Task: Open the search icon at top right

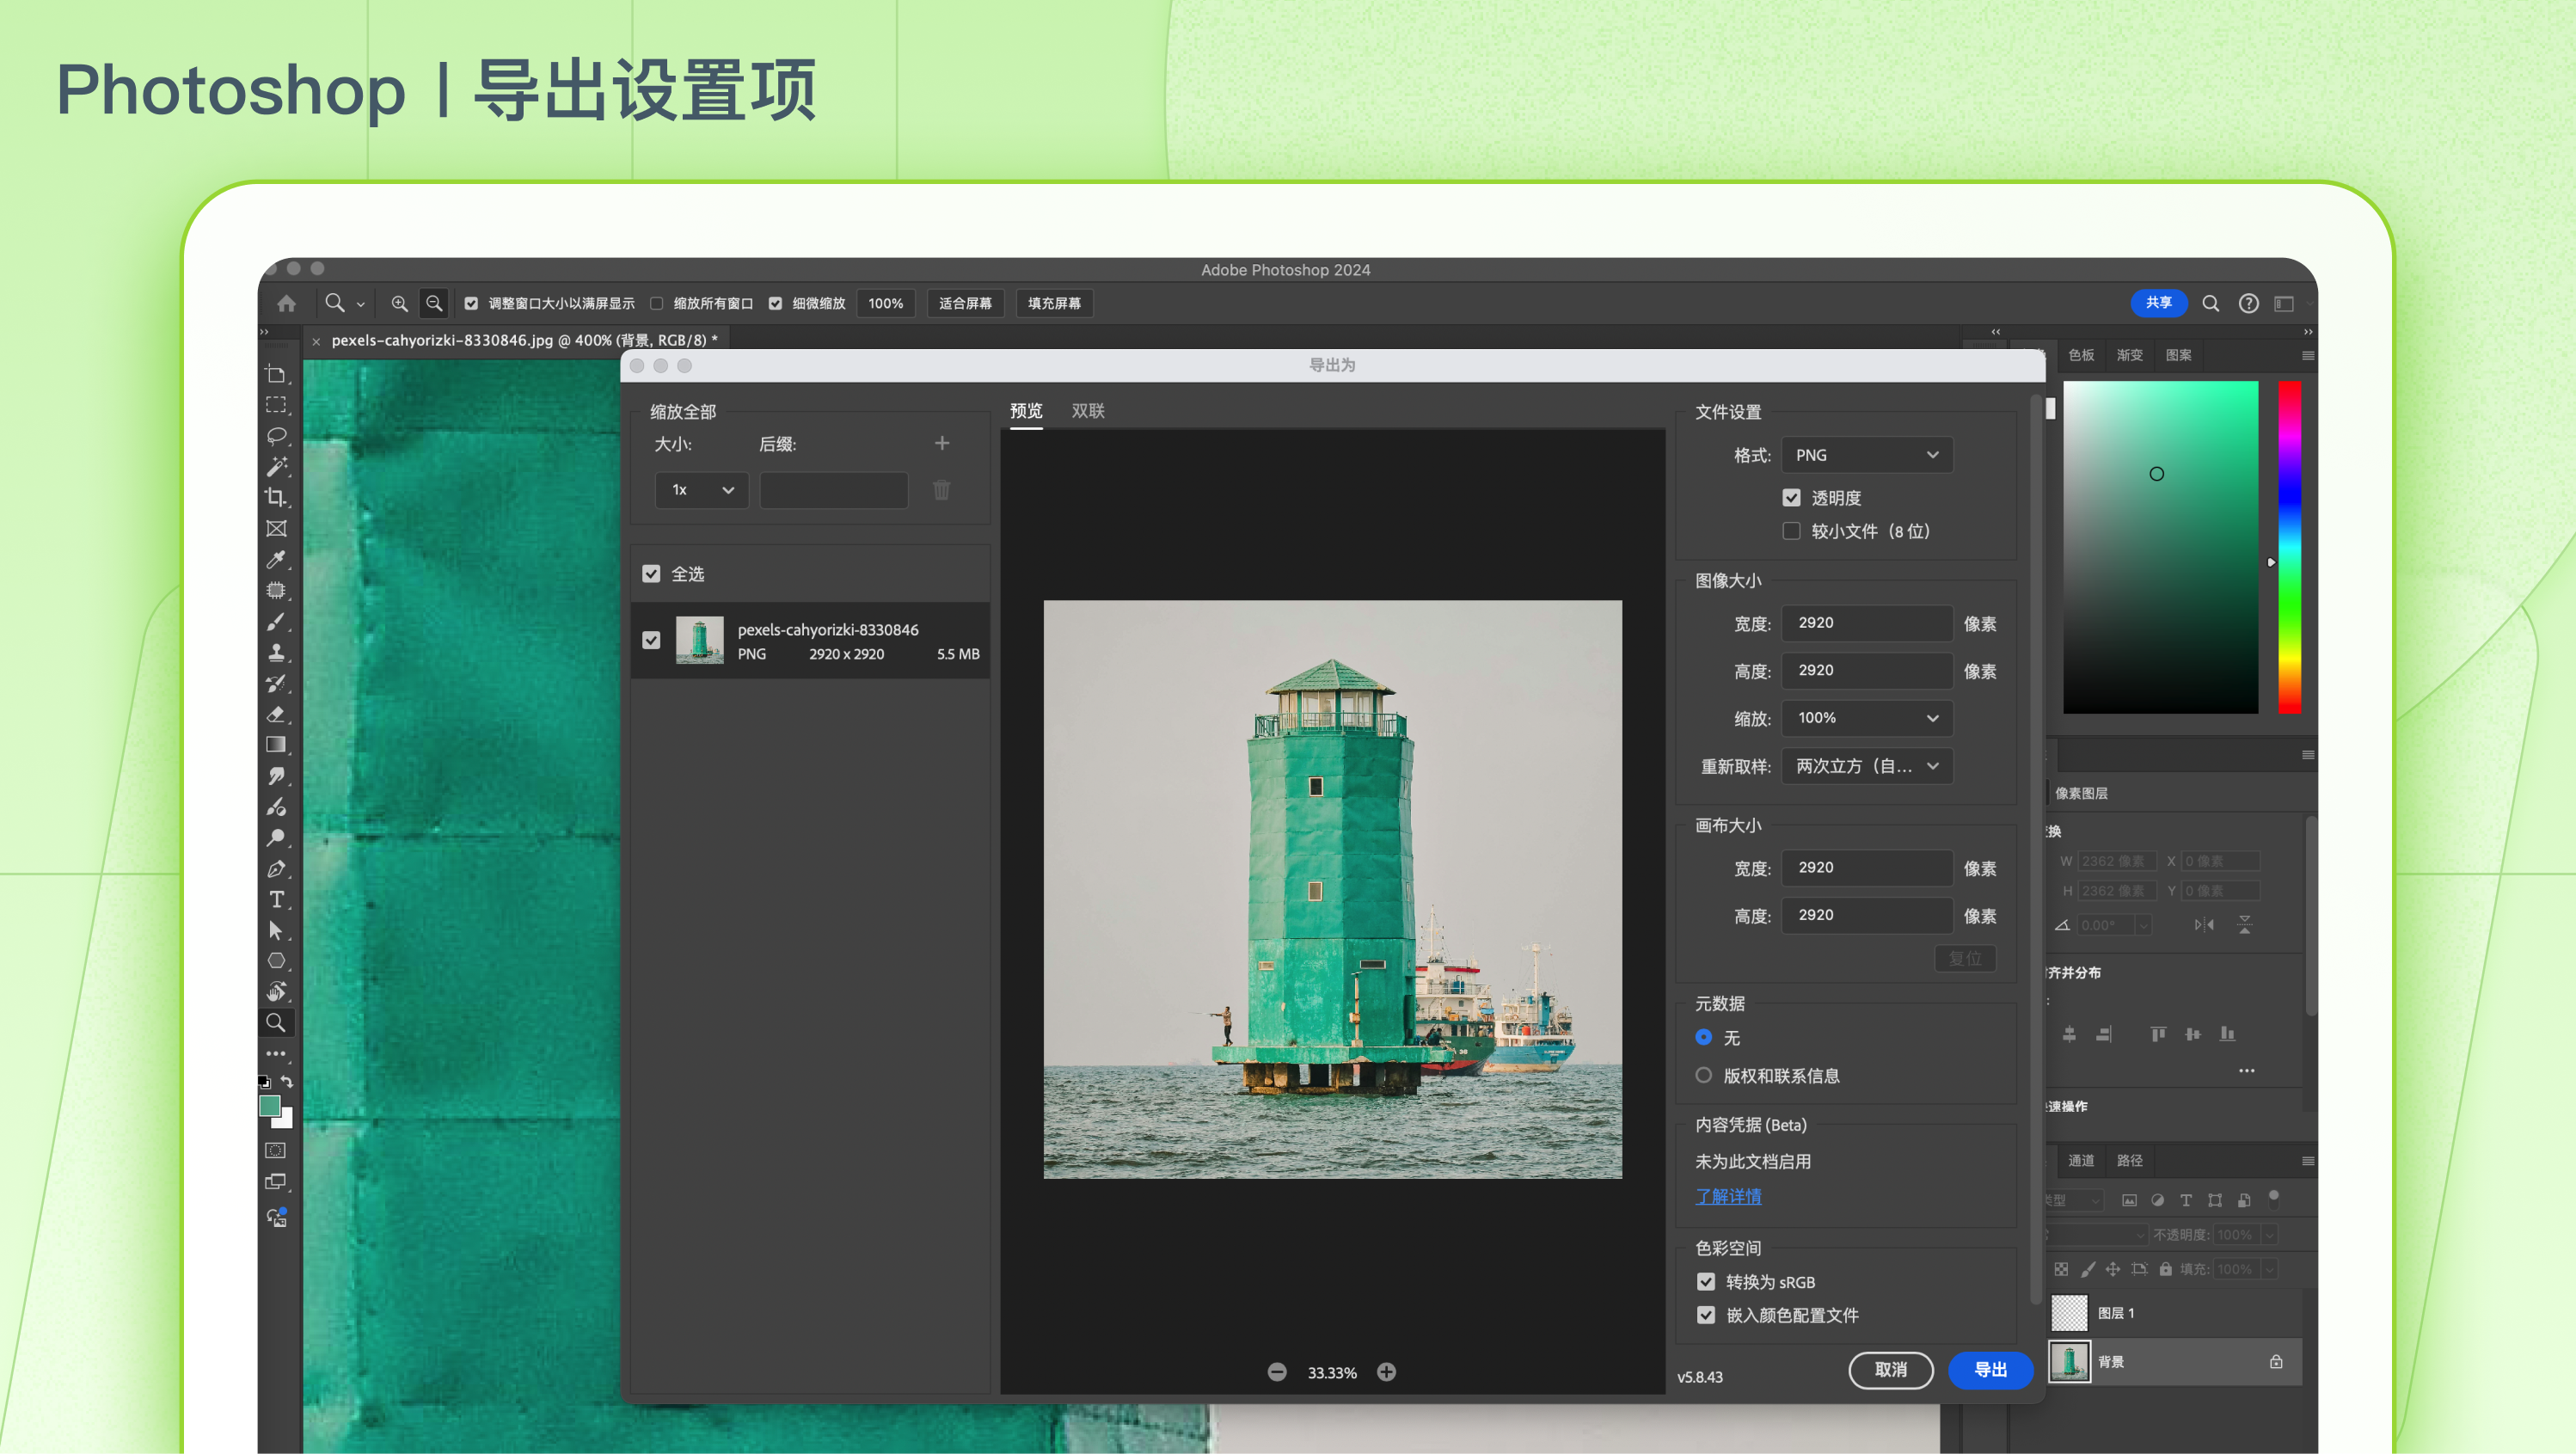Action: pos(2211,303)
